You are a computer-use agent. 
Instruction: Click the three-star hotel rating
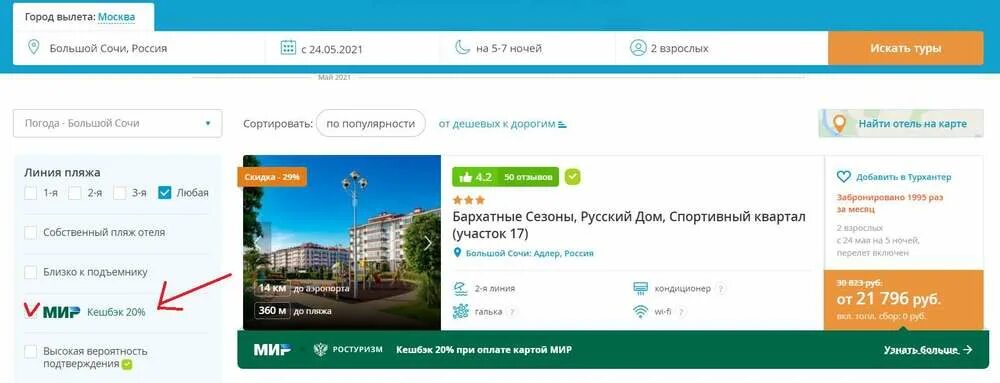coord(468,200)
